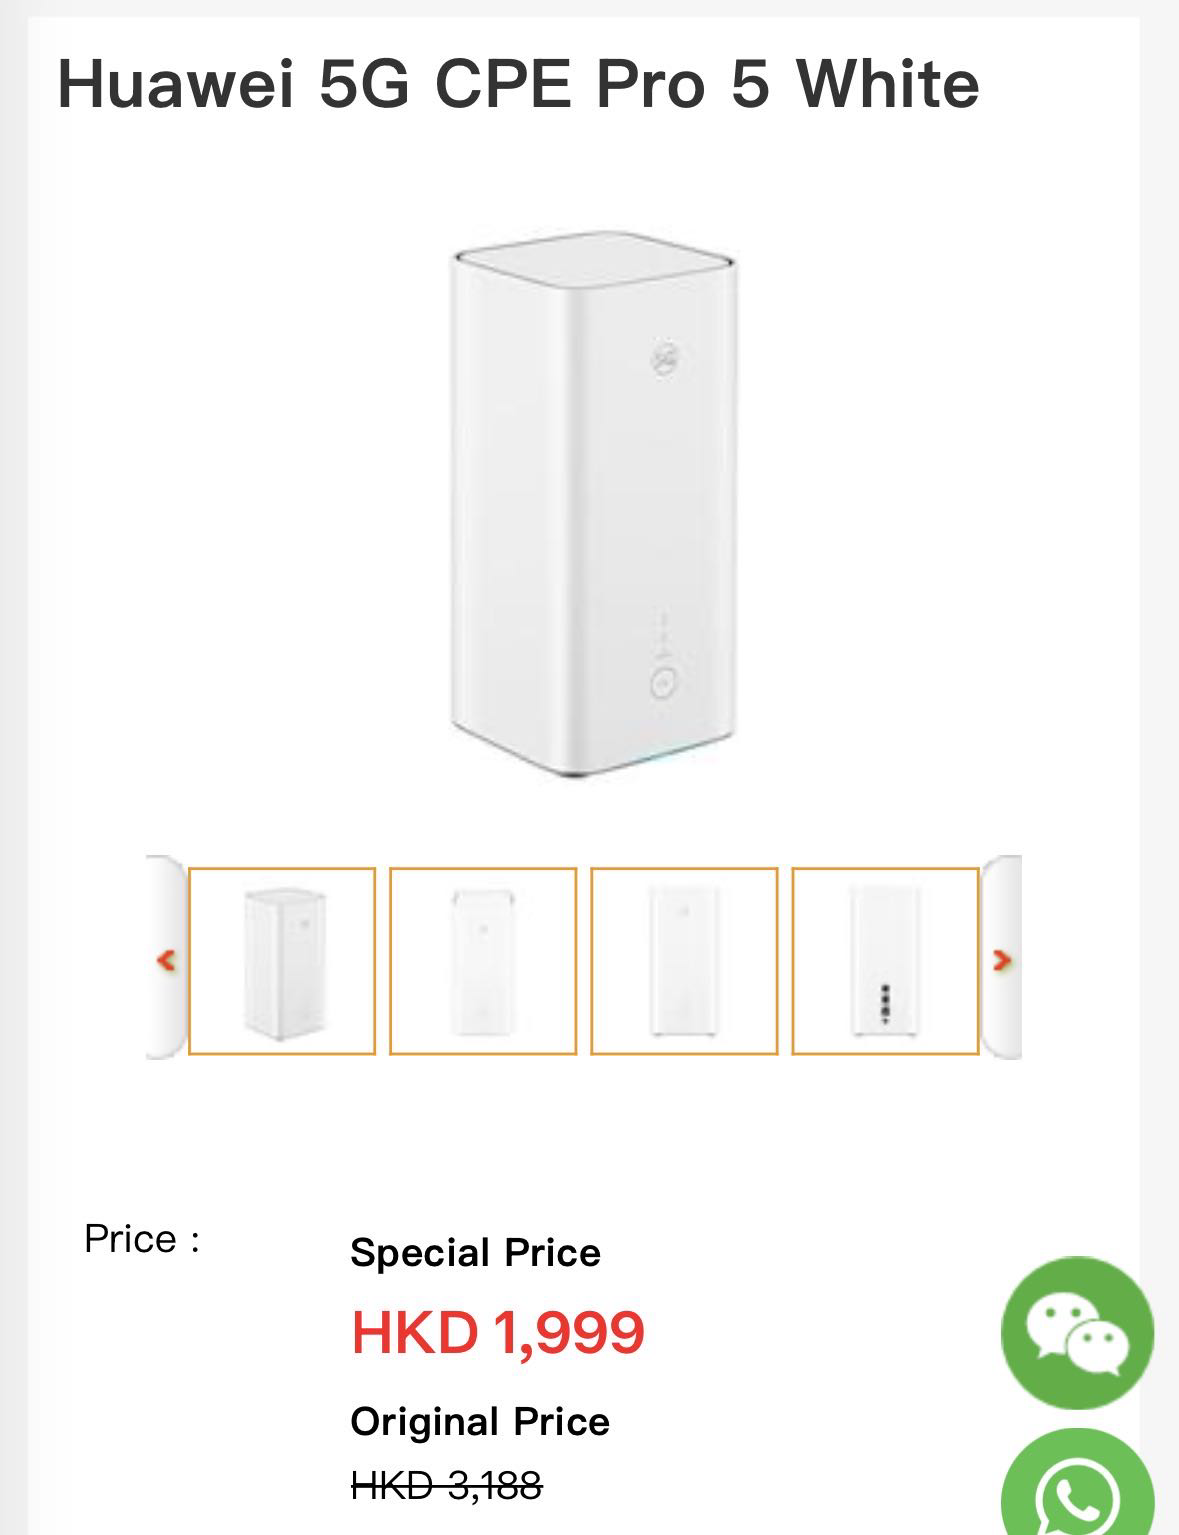
Task: Select the angled-view router thumbnail
Action: click(282, 960)
